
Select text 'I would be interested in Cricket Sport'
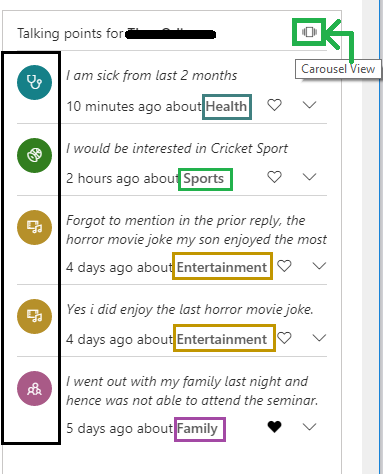tap(177, 149)
